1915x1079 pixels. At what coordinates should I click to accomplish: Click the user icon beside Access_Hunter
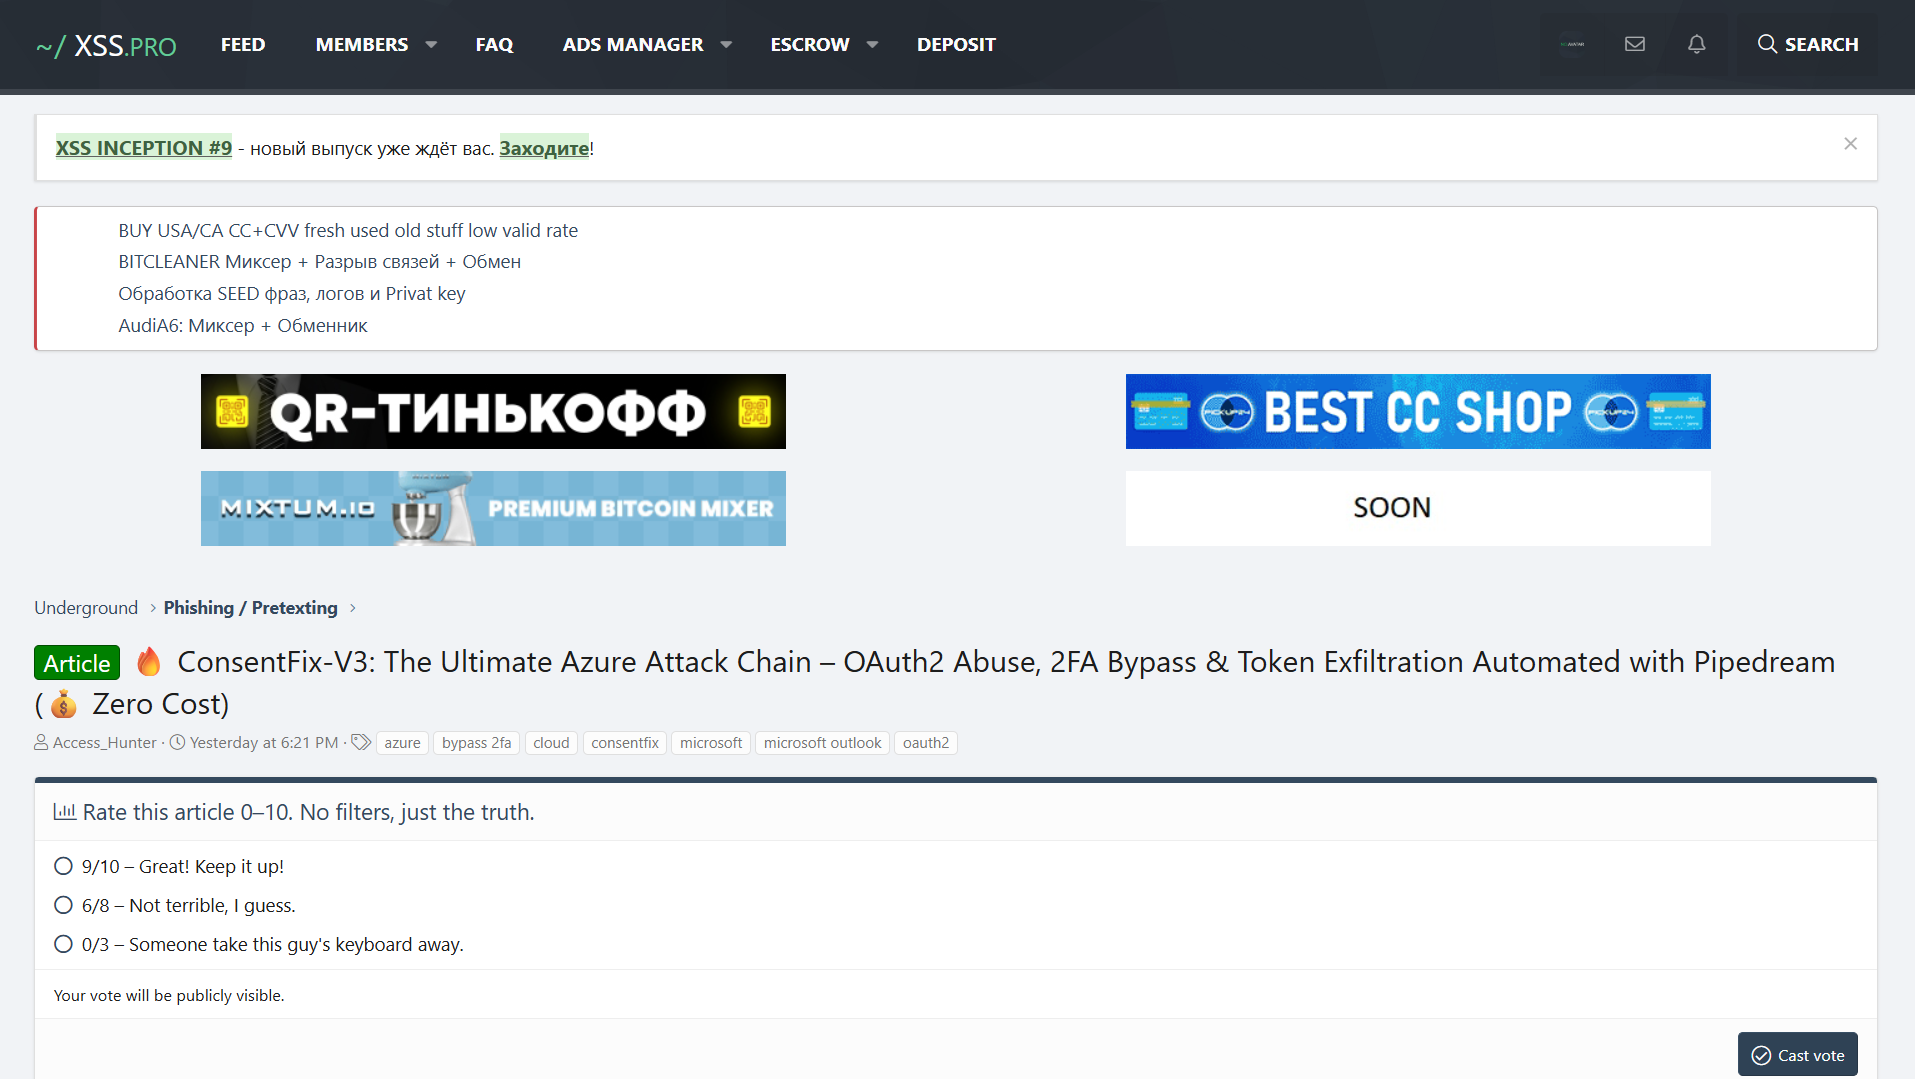coord(41,742)
